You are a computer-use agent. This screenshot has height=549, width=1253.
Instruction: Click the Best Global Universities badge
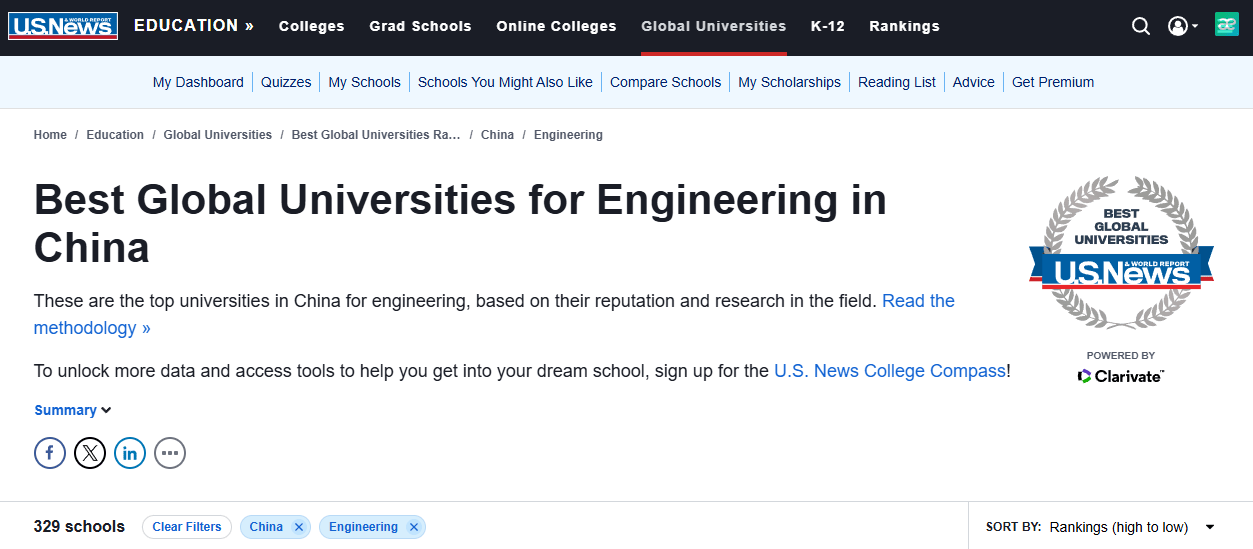click(1121, 255)
